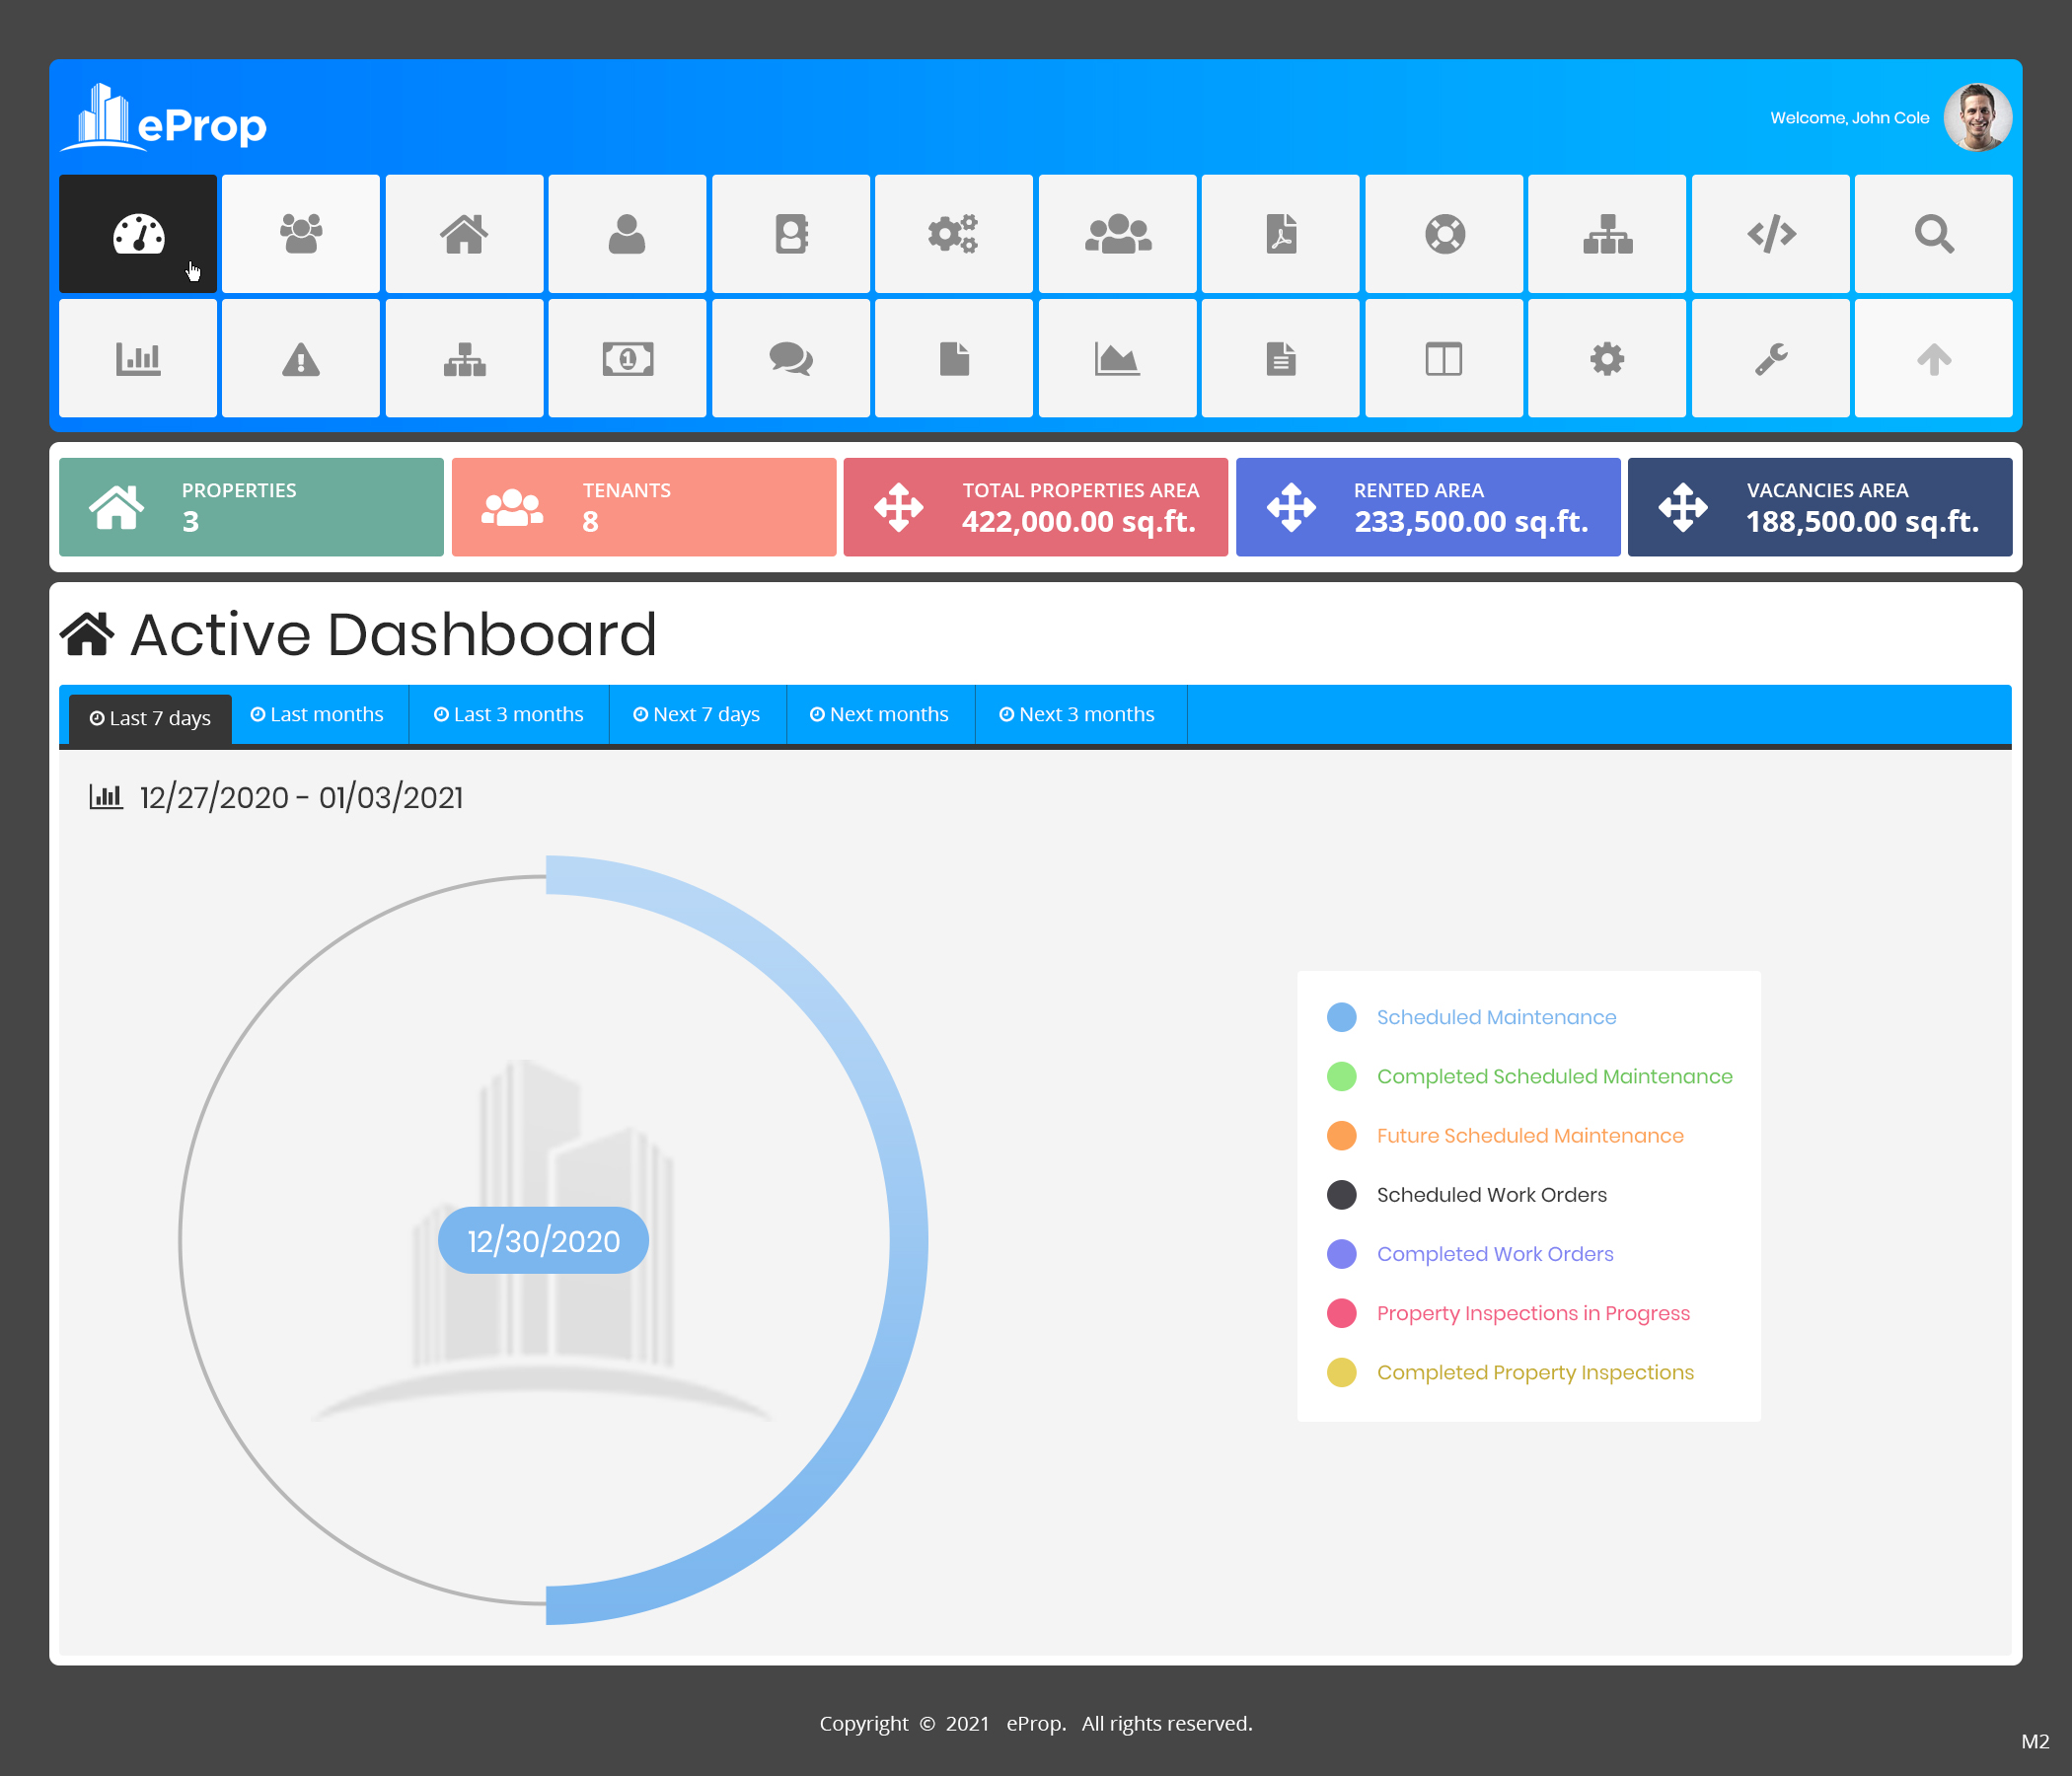
Task: Open the warning triangle alerts tile
Action: [300, 358]
